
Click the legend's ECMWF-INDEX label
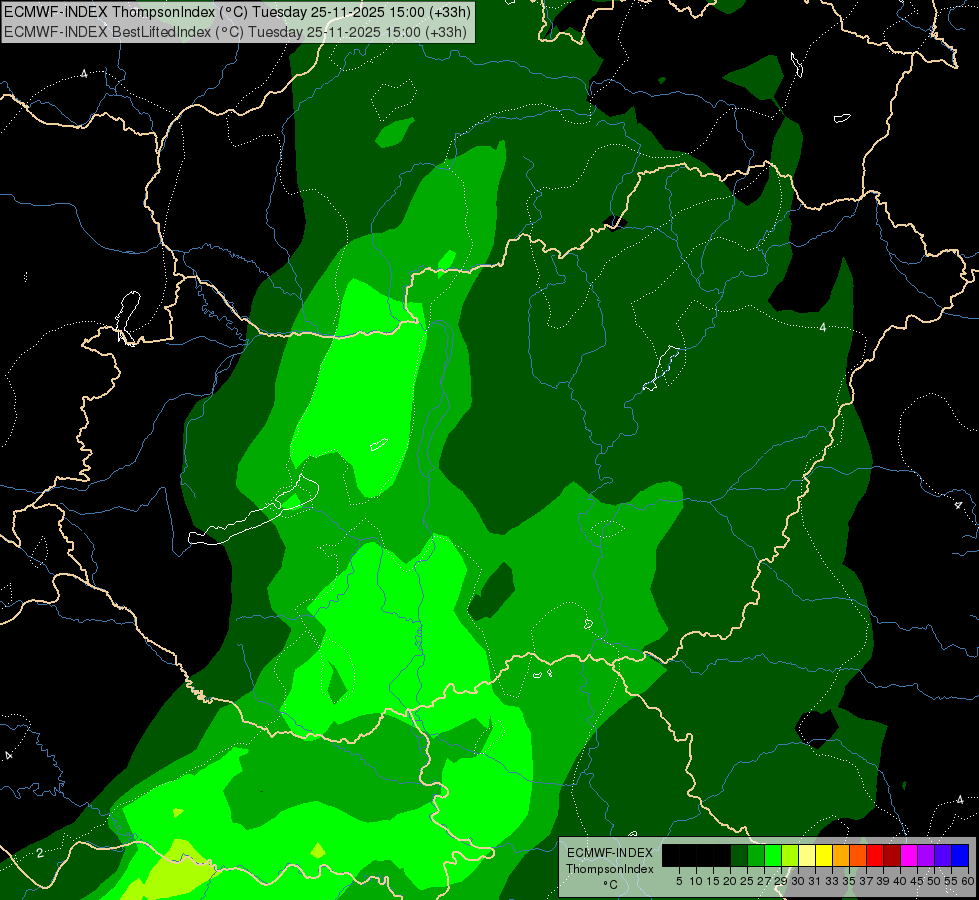610,853
